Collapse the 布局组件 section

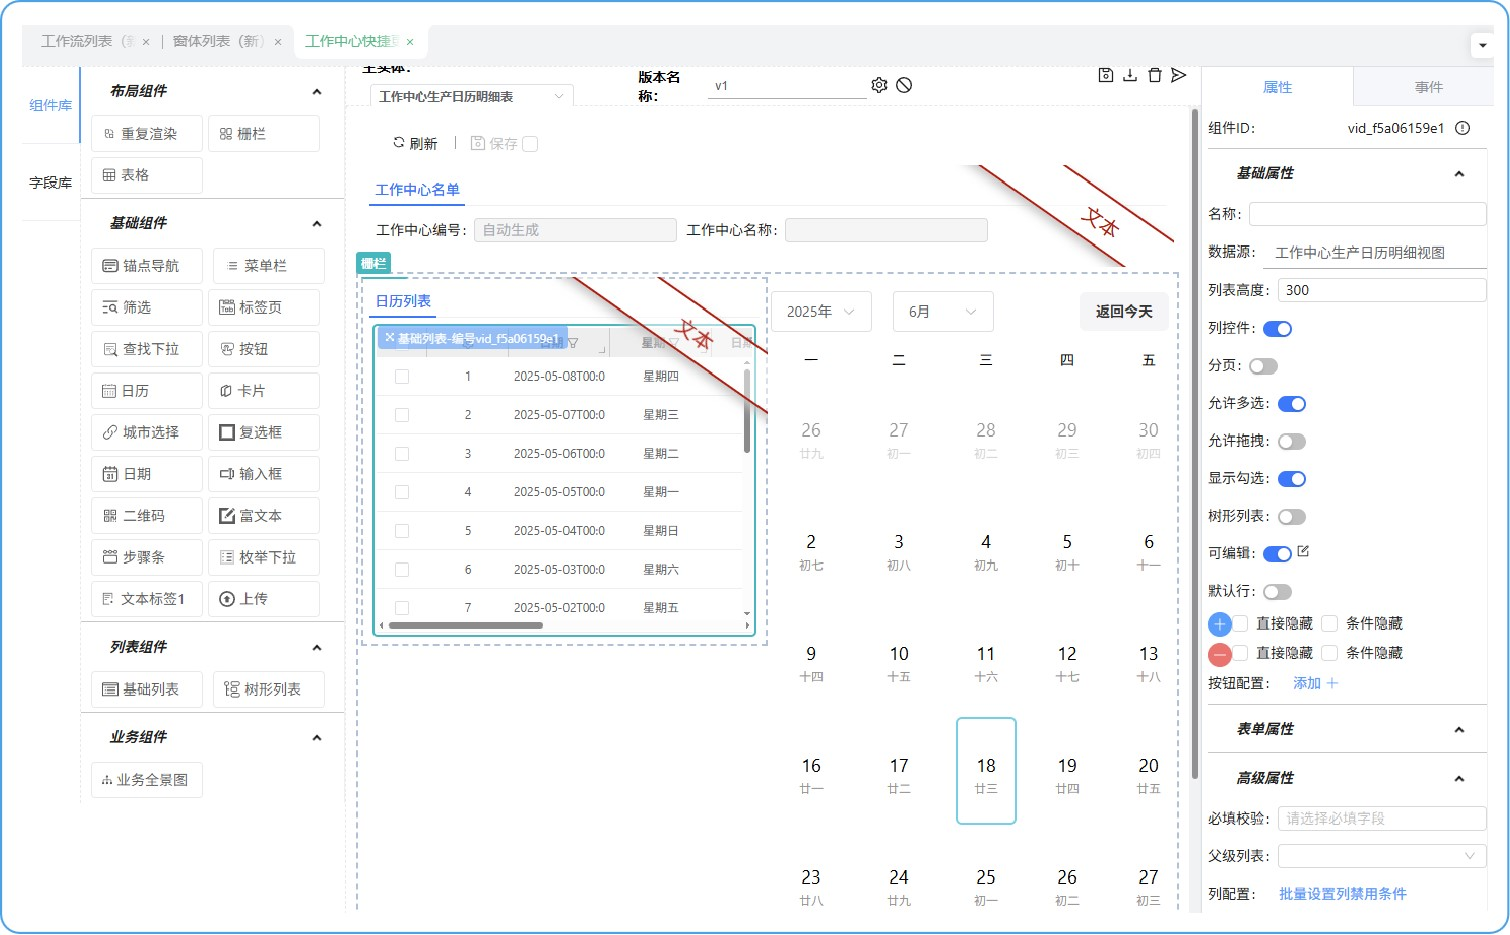(317, 91)
